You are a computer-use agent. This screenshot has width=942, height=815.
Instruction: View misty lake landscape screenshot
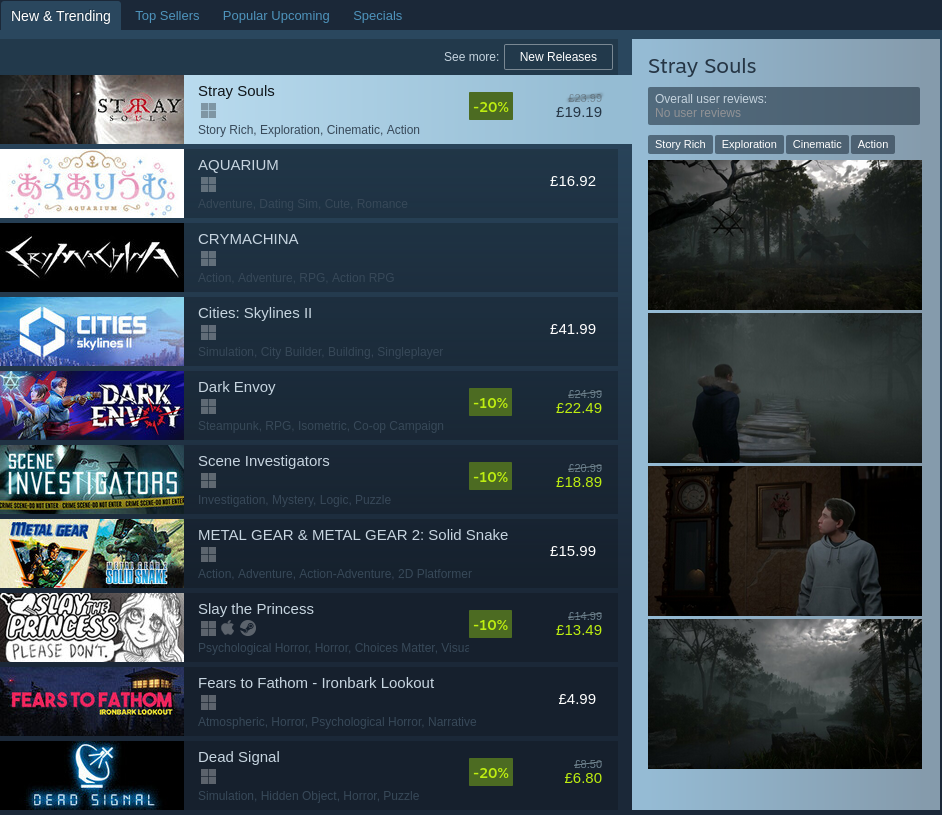(x=785, y=694)
